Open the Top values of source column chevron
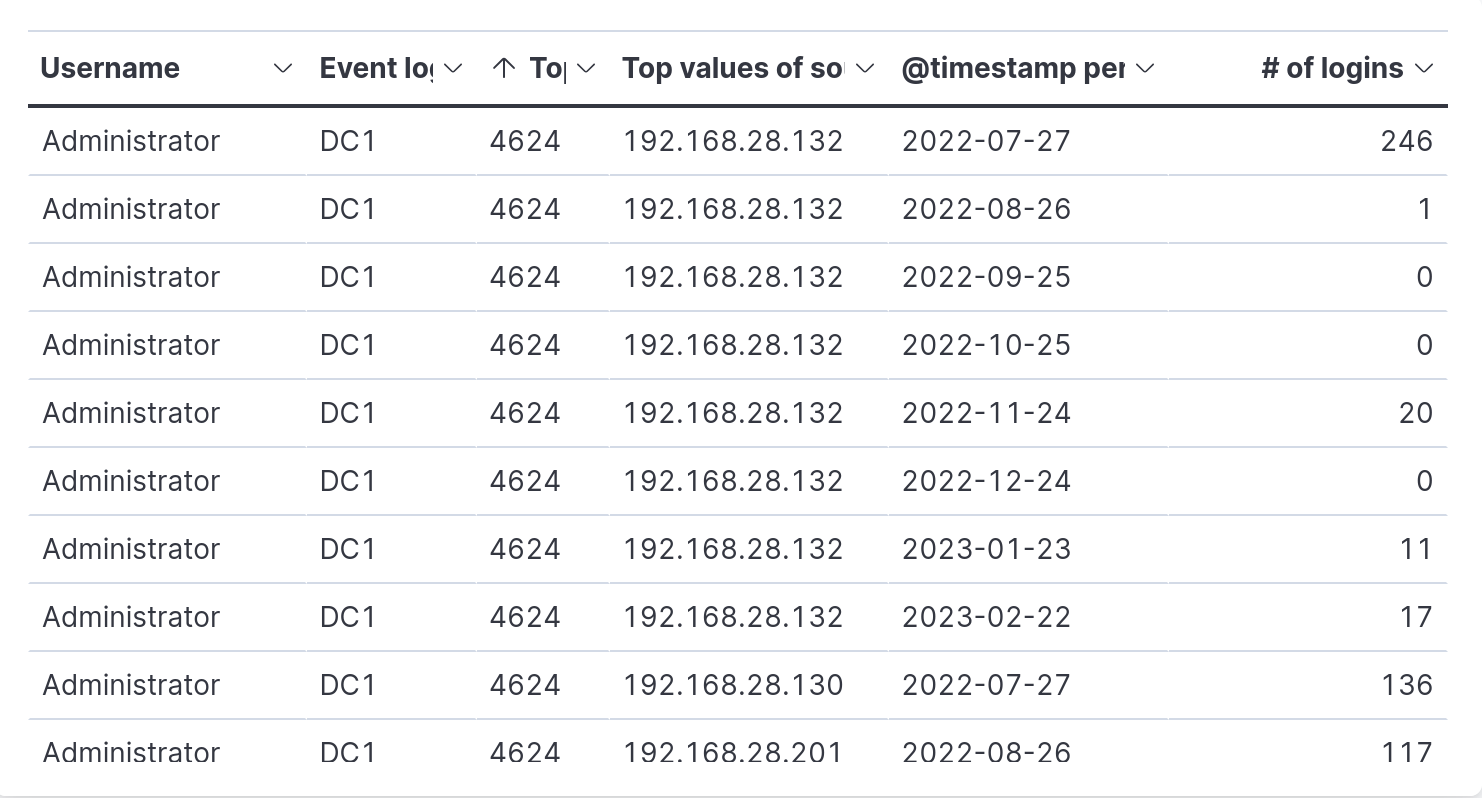 point(866,68)
